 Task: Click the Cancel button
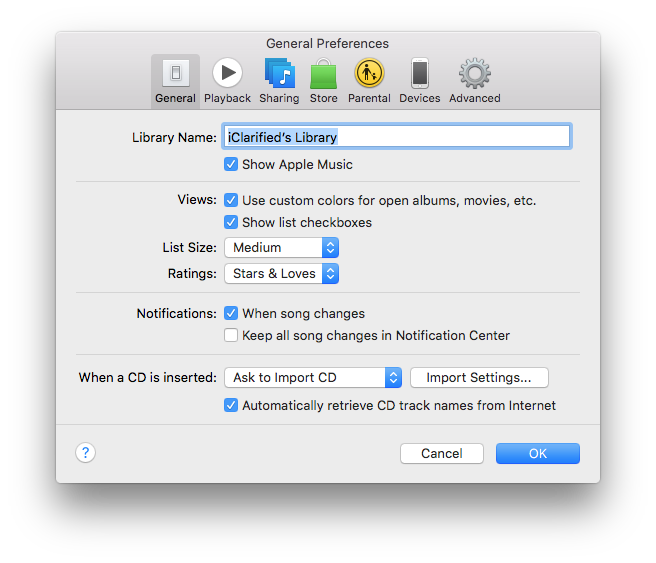click(442, 453)
